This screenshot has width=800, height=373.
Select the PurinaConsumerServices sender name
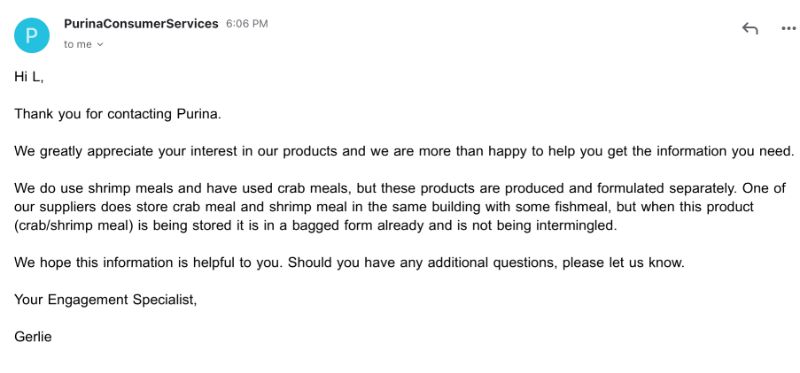point(141,23)
